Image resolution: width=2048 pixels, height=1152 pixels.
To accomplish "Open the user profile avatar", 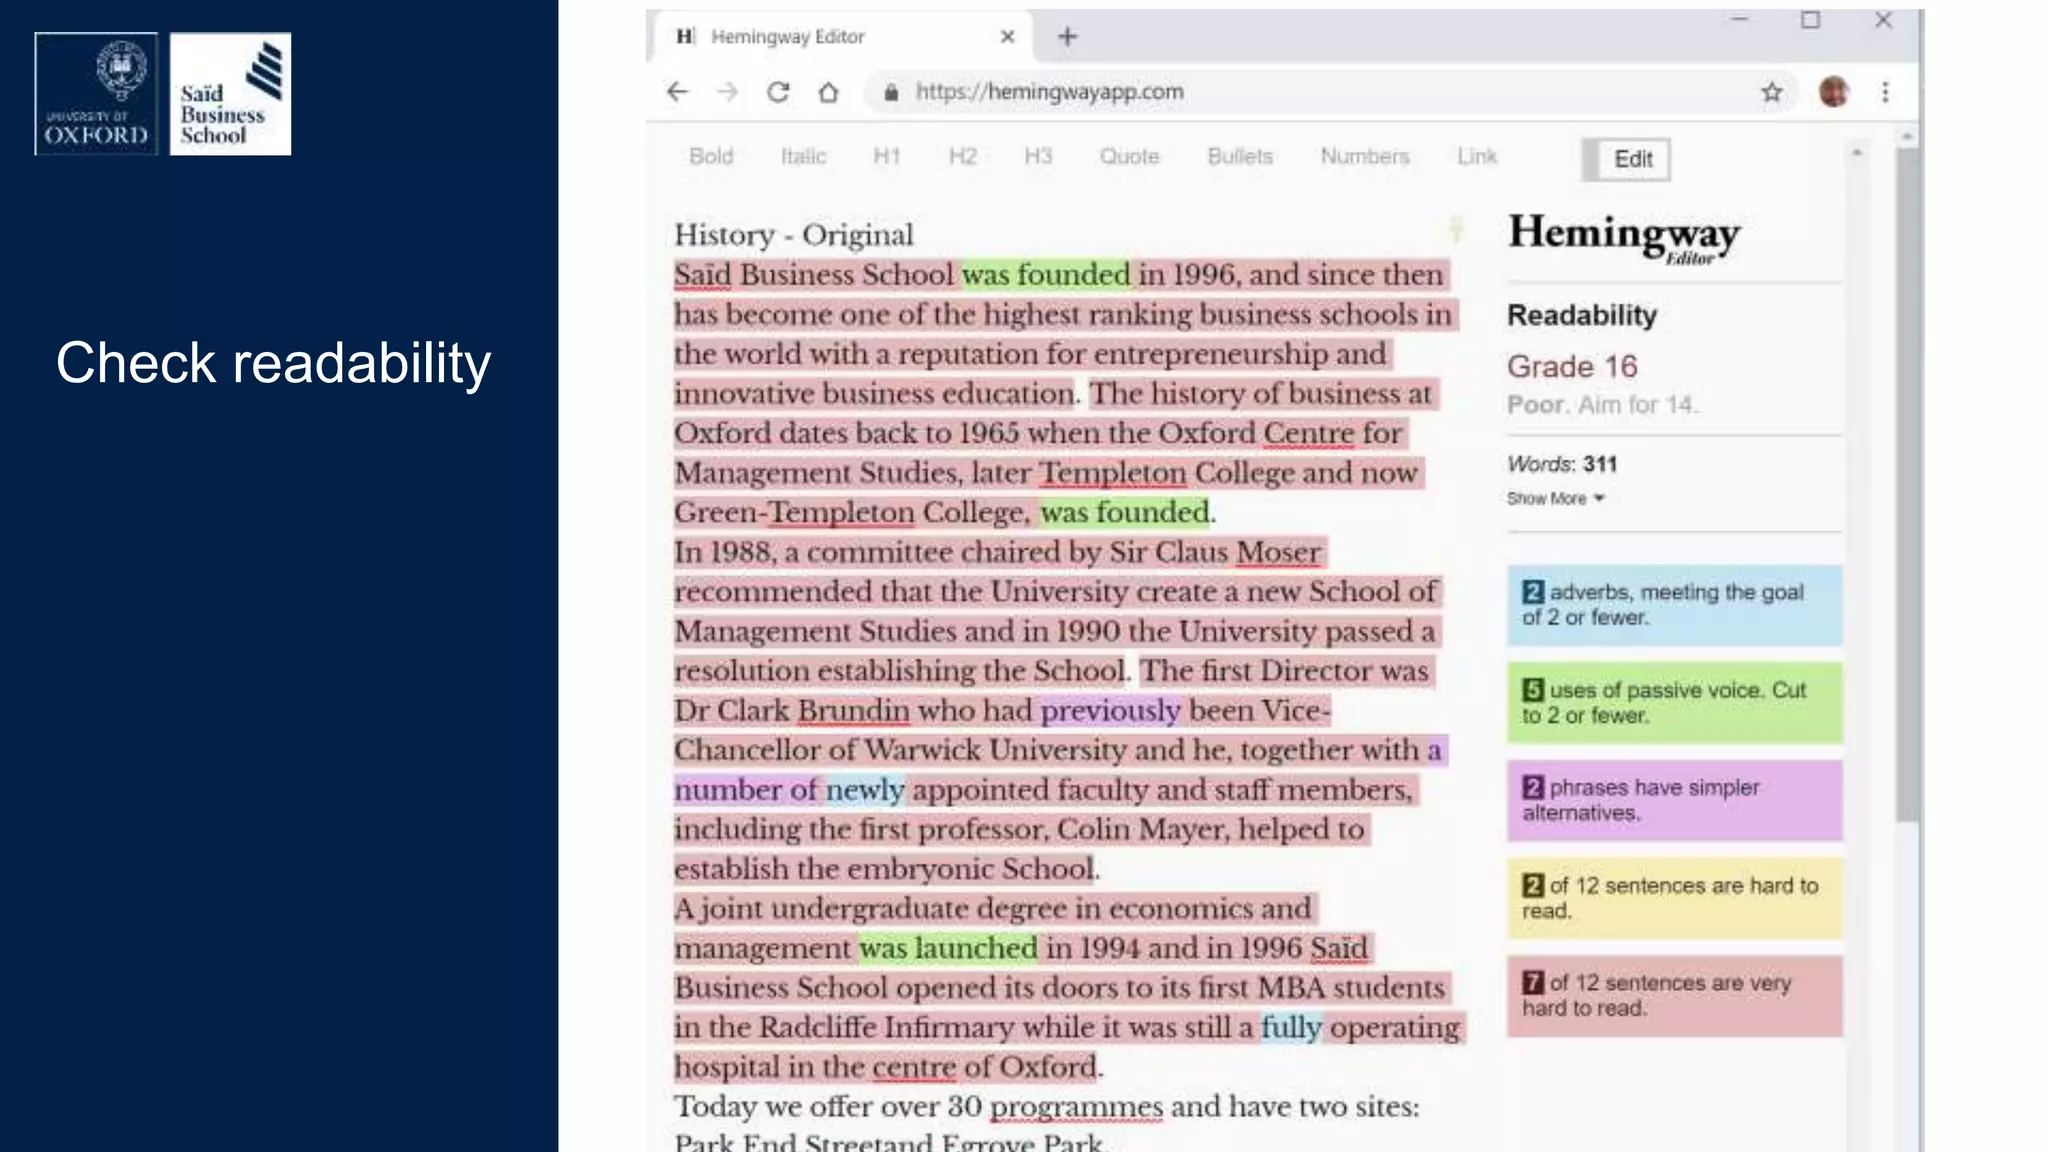I will (1833, 92).
